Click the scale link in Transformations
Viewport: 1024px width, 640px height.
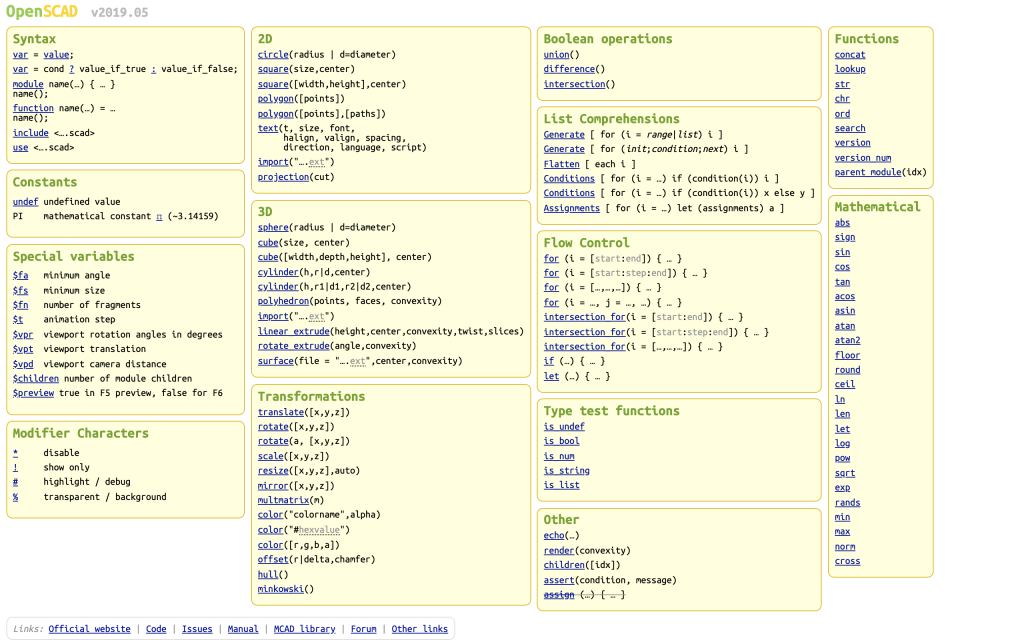(x=270, y=456)
